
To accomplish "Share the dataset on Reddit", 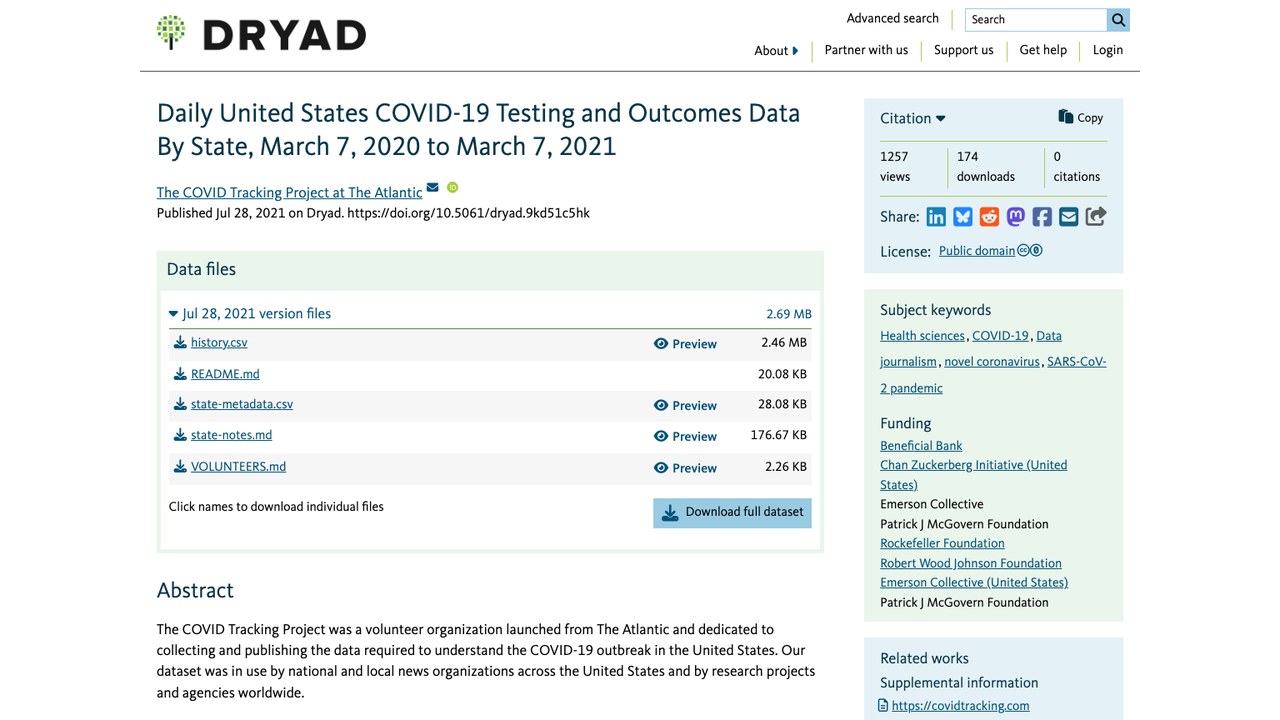I will tap(989, 217).
